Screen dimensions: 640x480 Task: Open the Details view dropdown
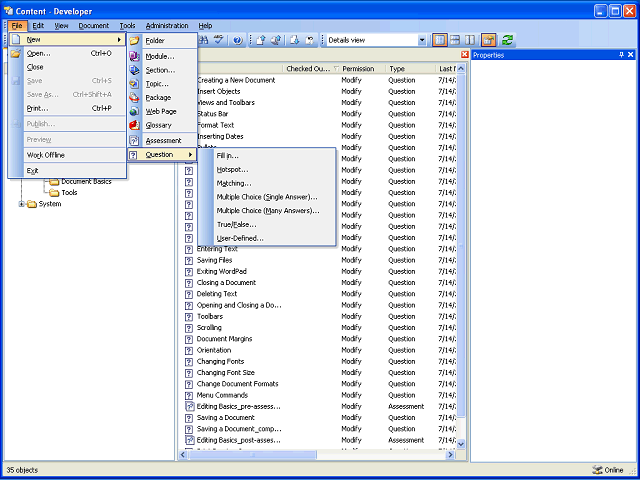click(x=422, y=40)
